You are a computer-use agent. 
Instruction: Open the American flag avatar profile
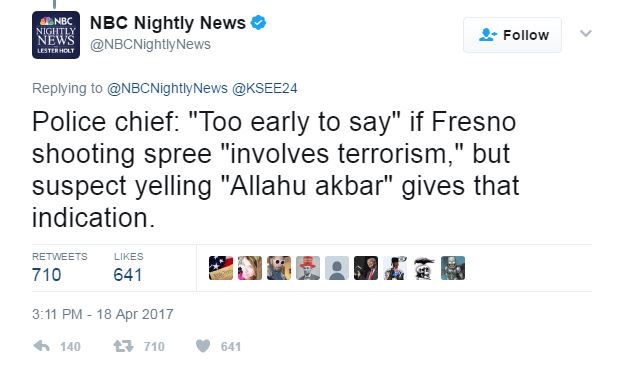tap(221, 268)
